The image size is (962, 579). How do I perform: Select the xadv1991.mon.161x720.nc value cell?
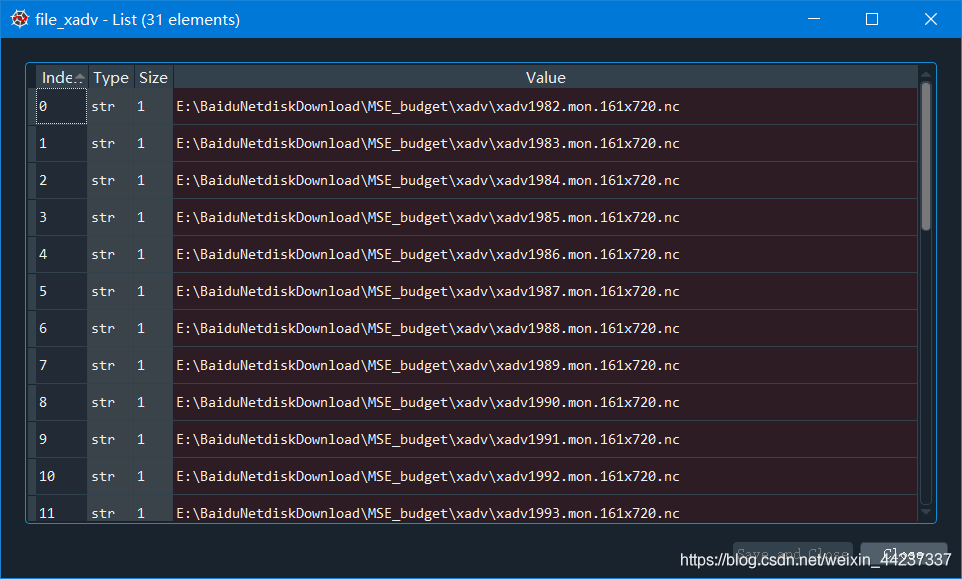(545, 439)
